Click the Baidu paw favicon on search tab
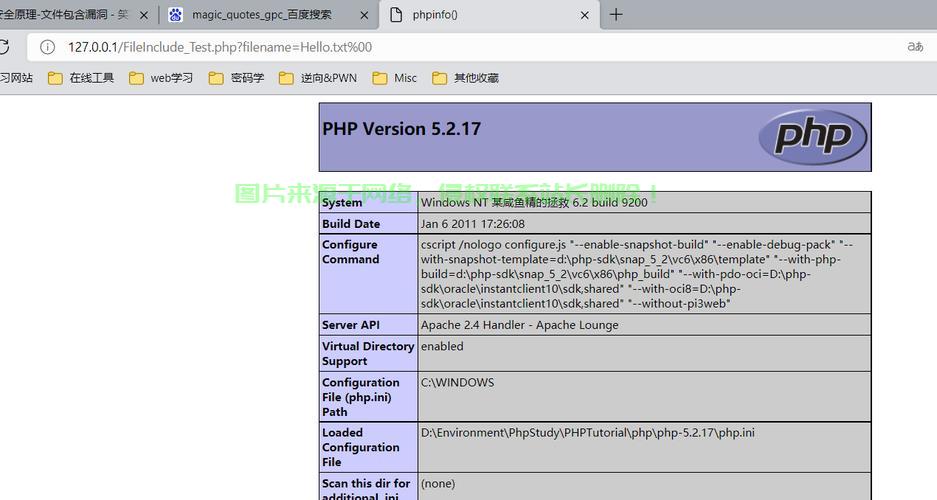937x500 pixels. (175, 15)
